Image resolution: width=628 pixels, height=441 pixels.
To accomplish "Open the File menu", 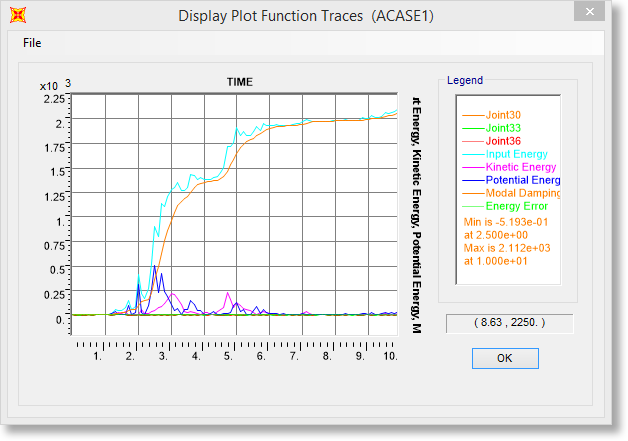I will (x=32, y=43).
